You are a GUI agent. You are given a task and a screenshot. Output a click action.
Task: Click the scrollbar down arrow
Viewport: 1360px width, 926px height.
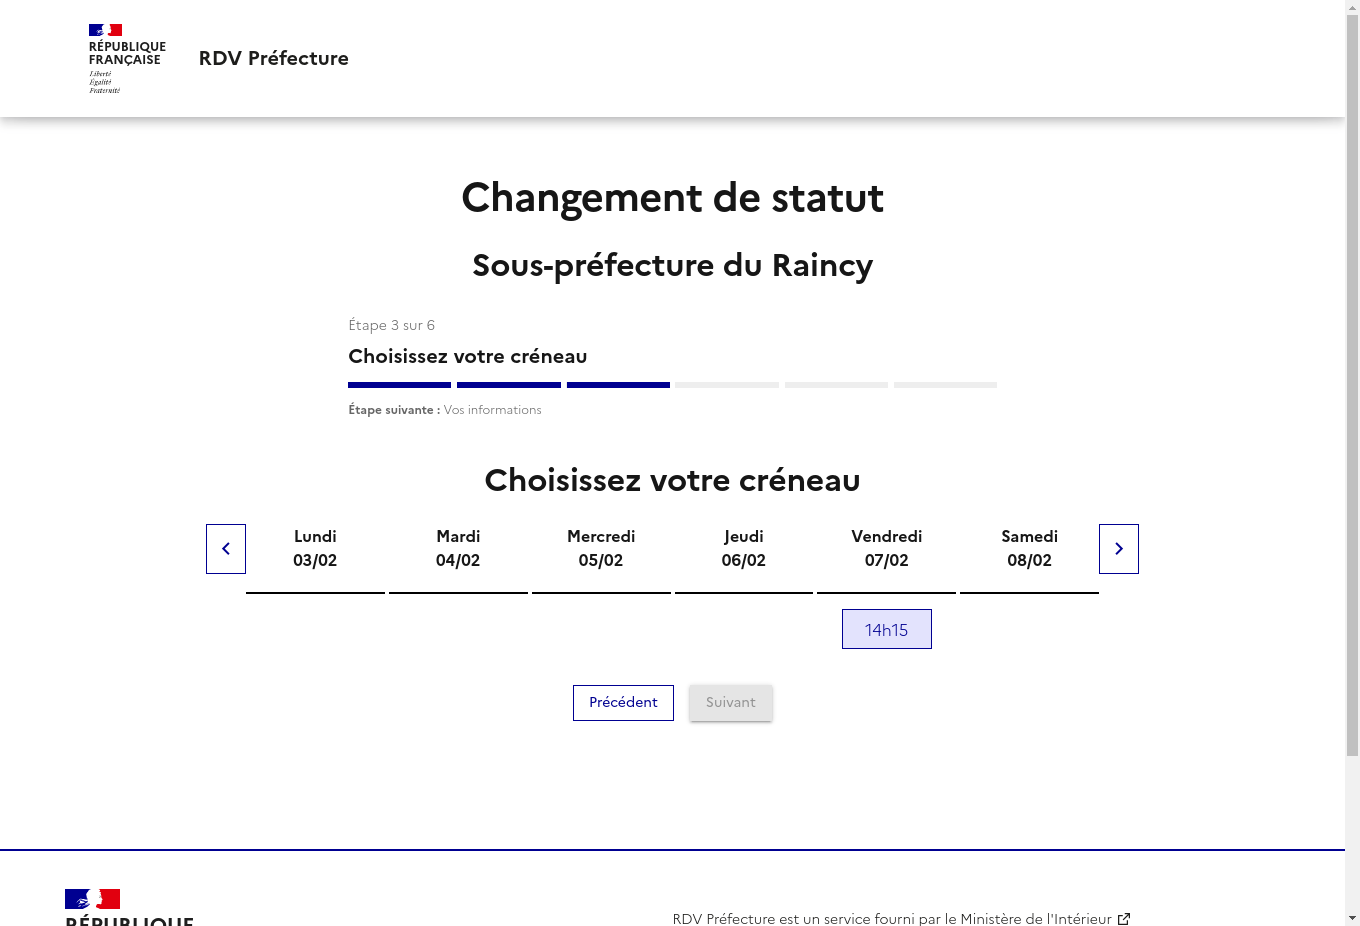coord(1352,918)
